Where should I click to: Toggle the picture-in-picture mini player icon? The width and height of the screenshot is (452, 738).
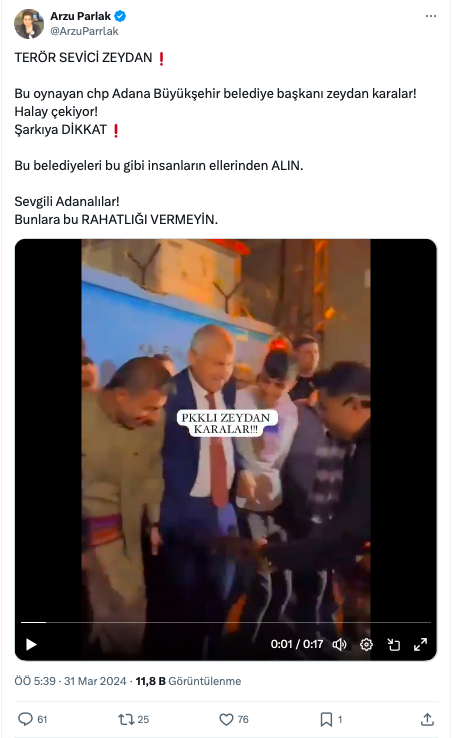[393, 644]
